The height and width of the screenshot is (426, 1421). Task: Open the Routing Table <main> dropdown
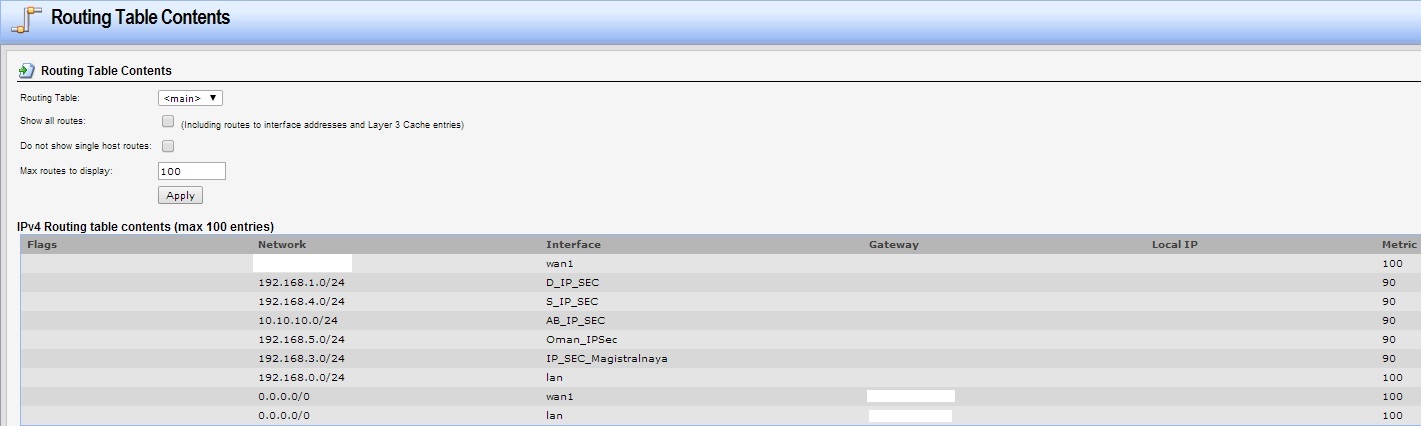click(190, 98)
